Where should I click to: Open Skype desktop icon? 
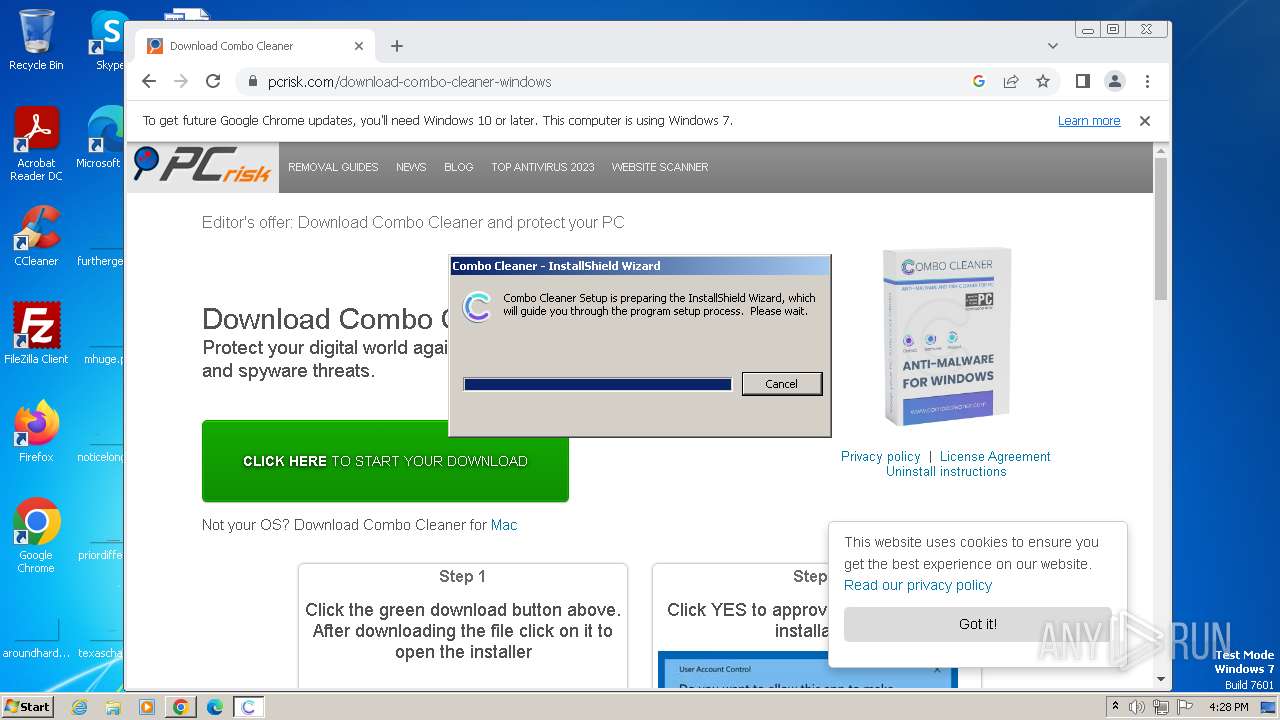pos(109,40)
